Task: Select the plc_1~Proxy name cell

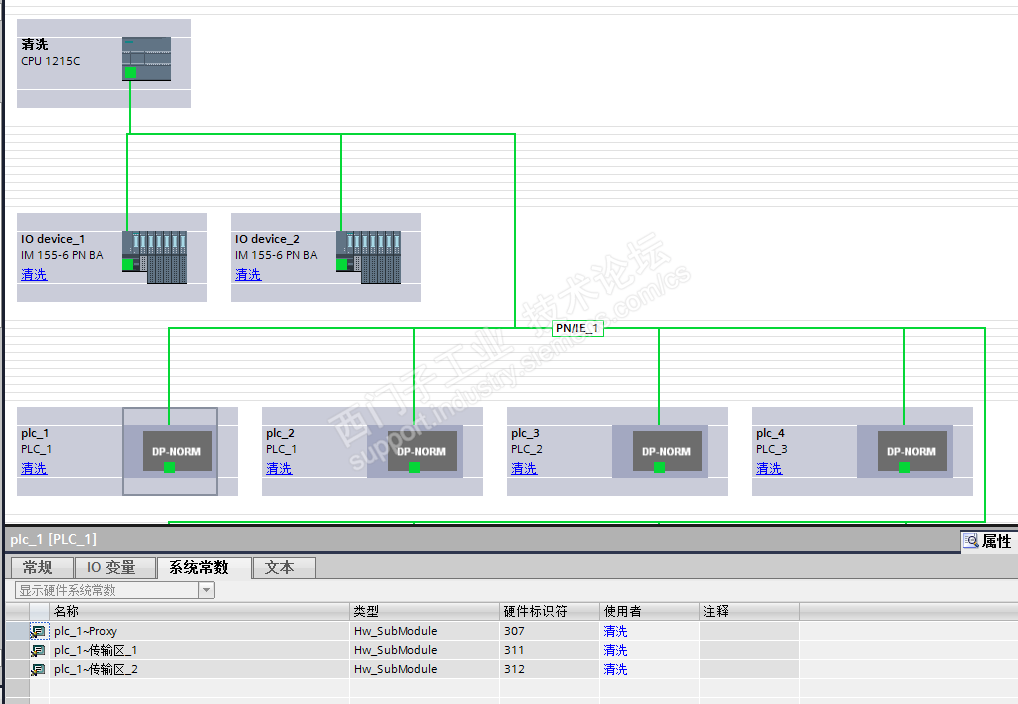Action: point(200,631)
